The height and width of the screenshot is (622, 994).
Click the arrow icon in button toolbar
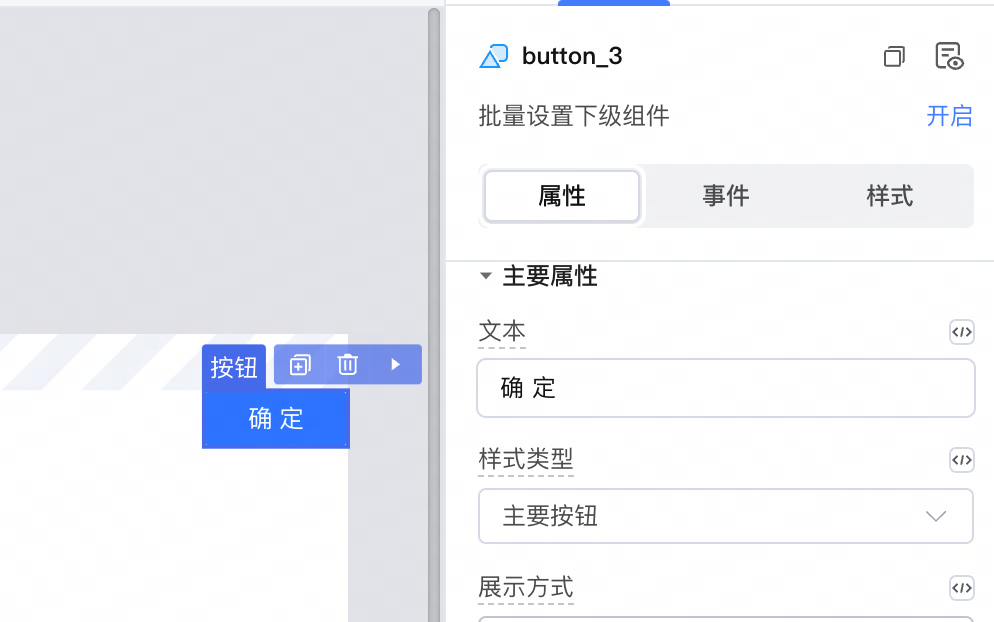click(x=396, y=365)
